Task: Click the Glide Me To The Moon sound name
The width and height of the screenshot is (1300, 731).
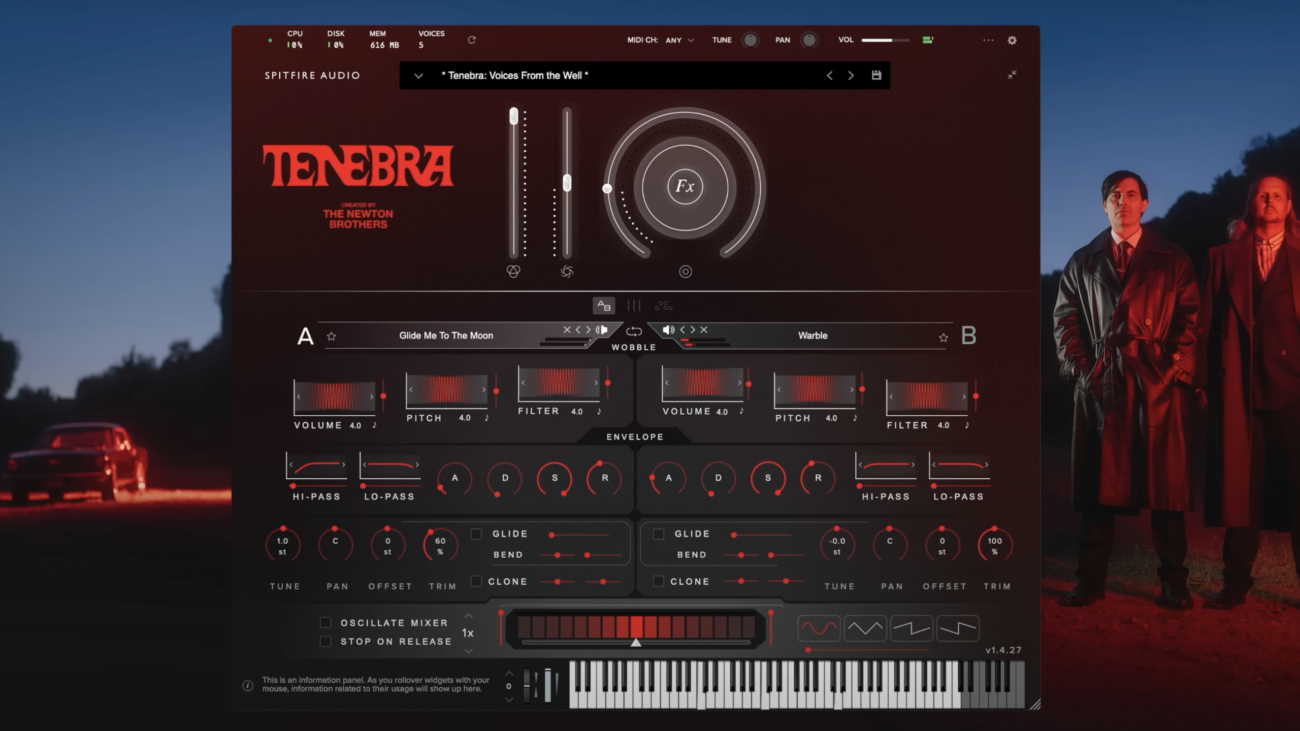Action: pos(446,336)
